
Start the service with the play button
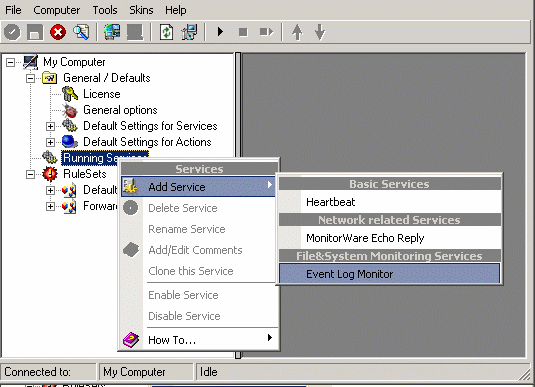220,32
